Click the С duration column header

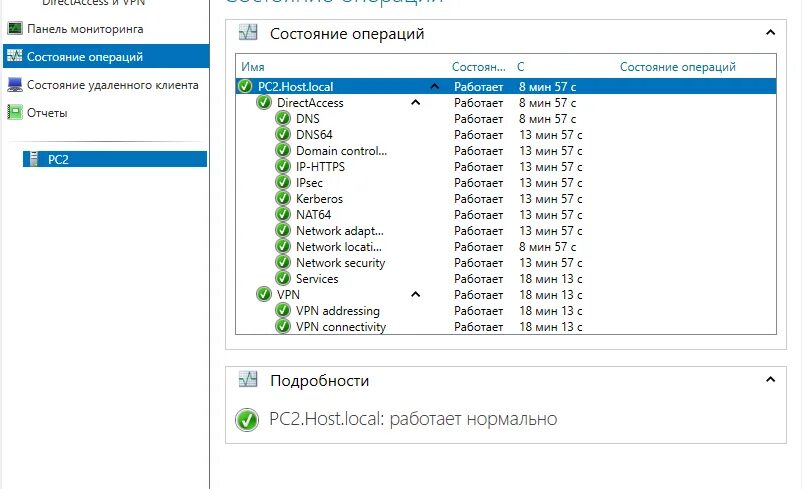pyautogui.click(x=520, y=66)
